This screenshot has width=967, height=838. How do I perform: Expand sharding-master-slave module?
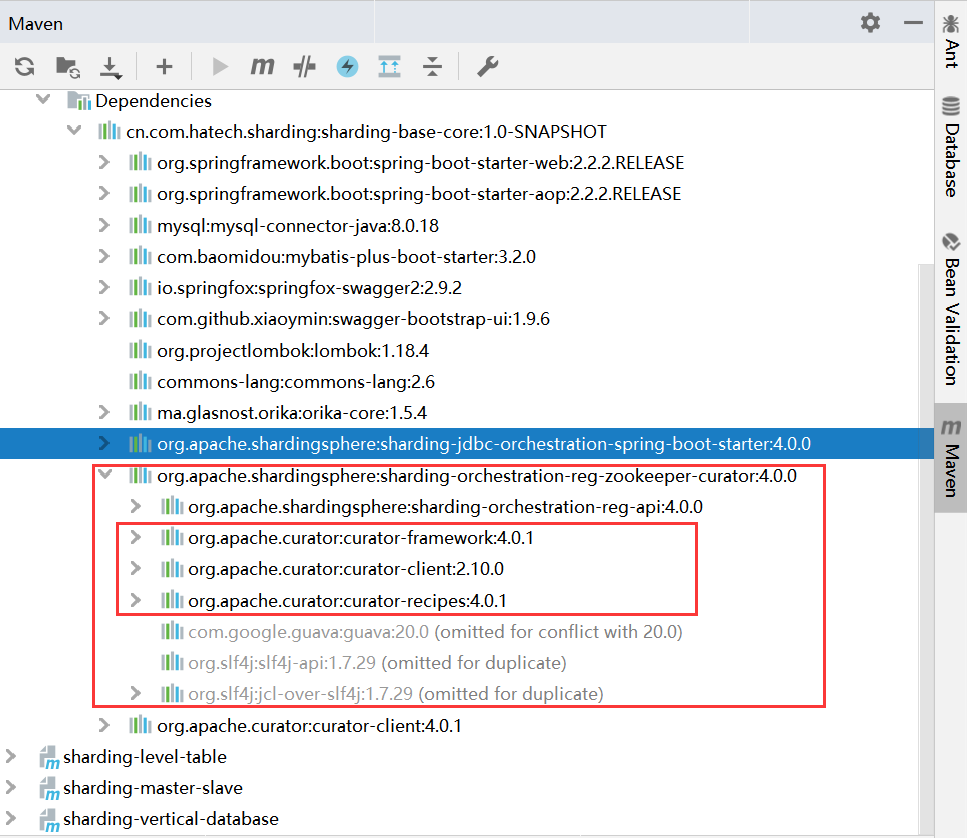(10, 787)
